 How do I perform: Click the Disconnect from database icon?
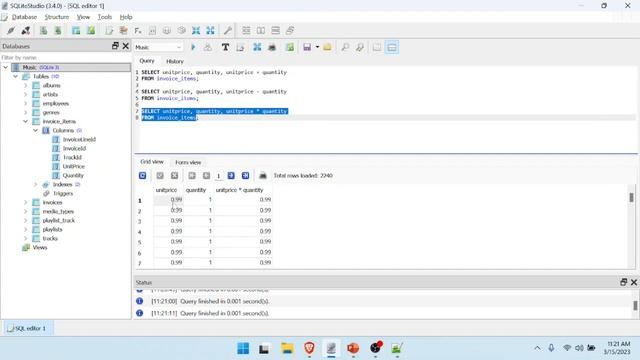pyautogui.click(x=26, y=31)
